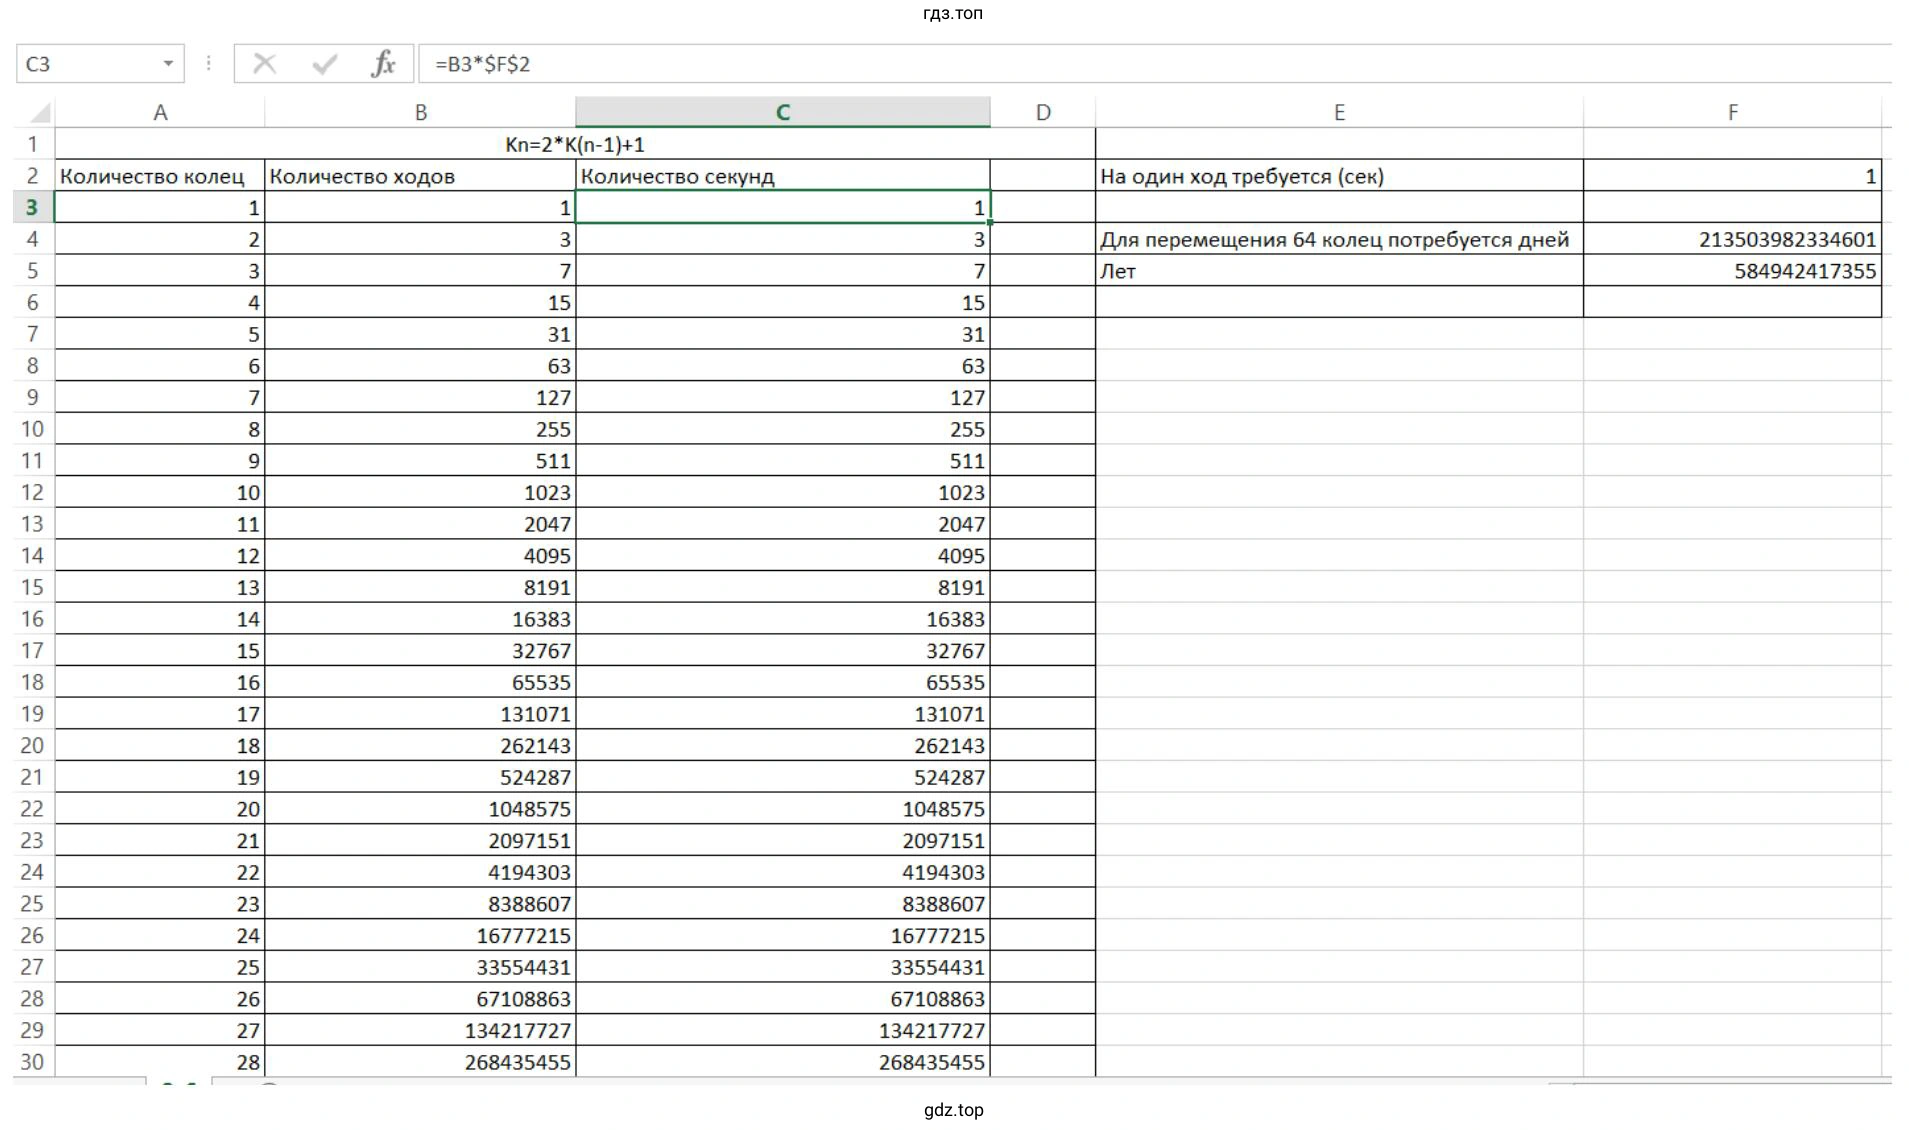Click inside the formula bar with =B3*$F$2
This screenshot has height=1130, width=1909.
[x=1100, y=64]
